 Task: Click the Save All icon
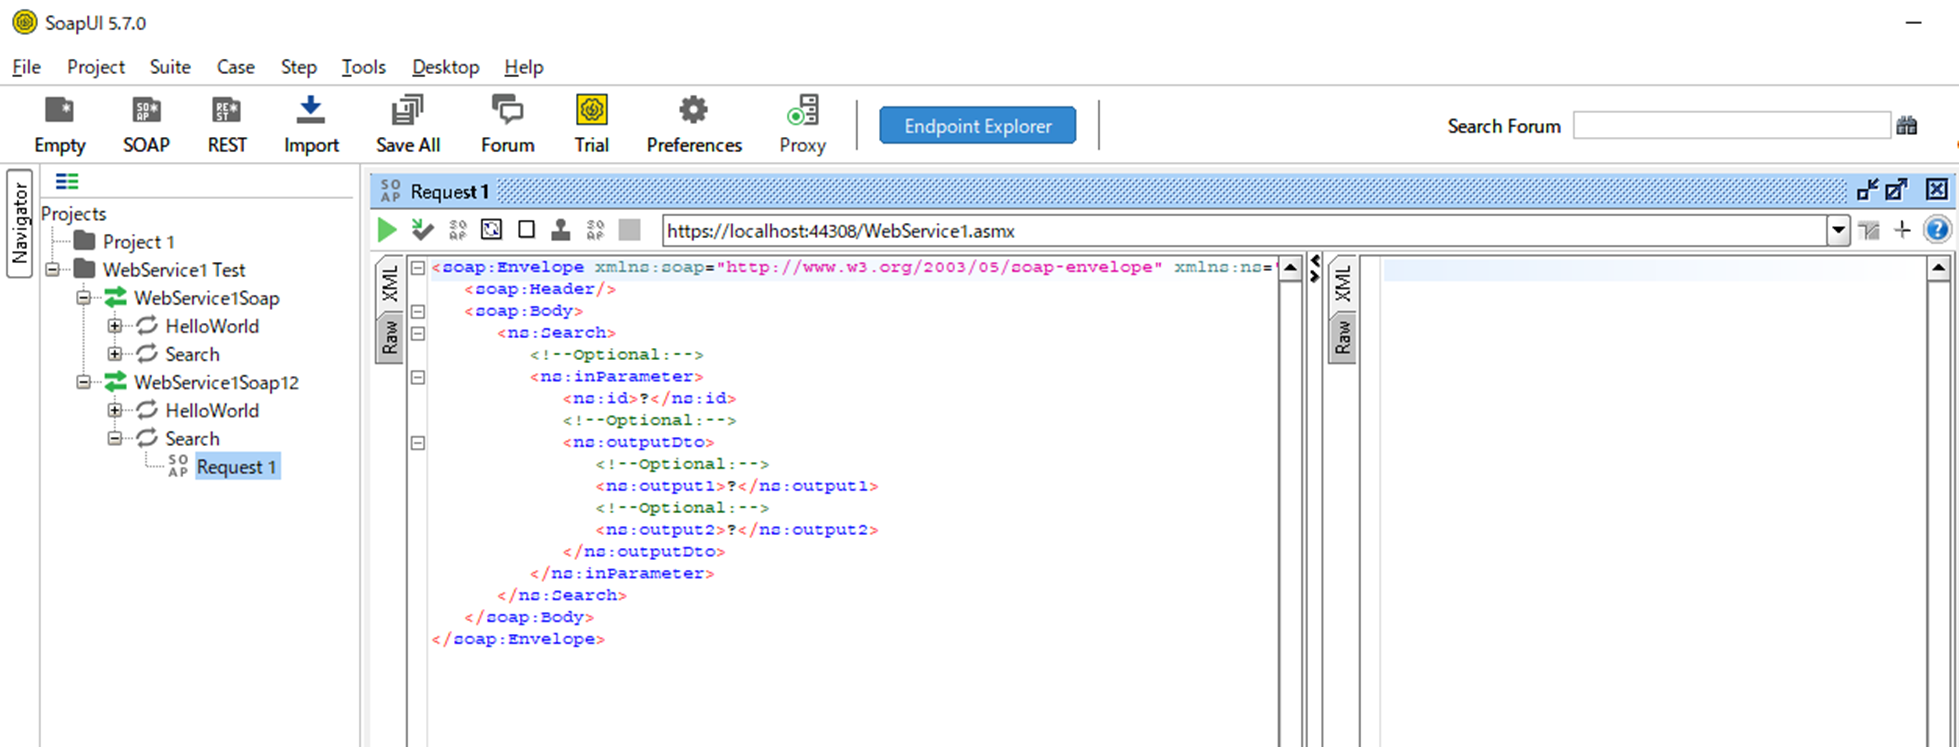408,125
